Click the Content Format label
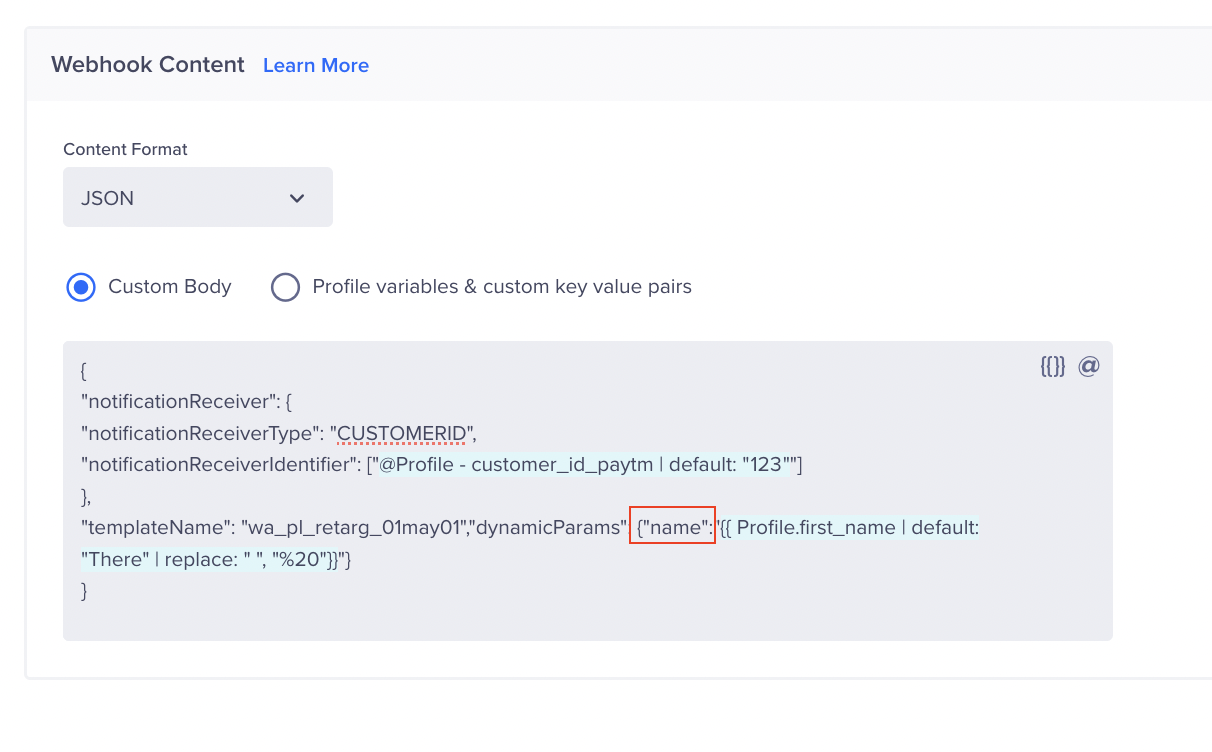Screen dimensions: 1212x752 (x=126, y=149)
